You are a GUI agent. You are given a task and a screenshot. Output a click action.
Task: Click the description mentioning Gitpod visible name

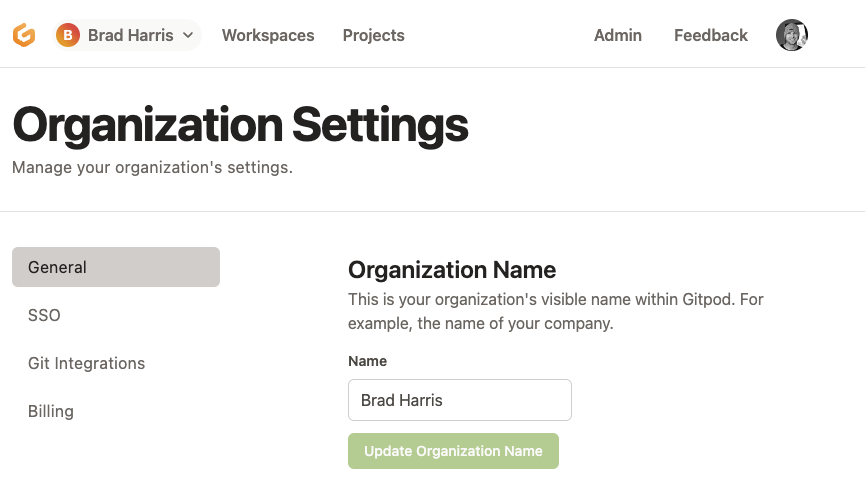click(556, 311)
